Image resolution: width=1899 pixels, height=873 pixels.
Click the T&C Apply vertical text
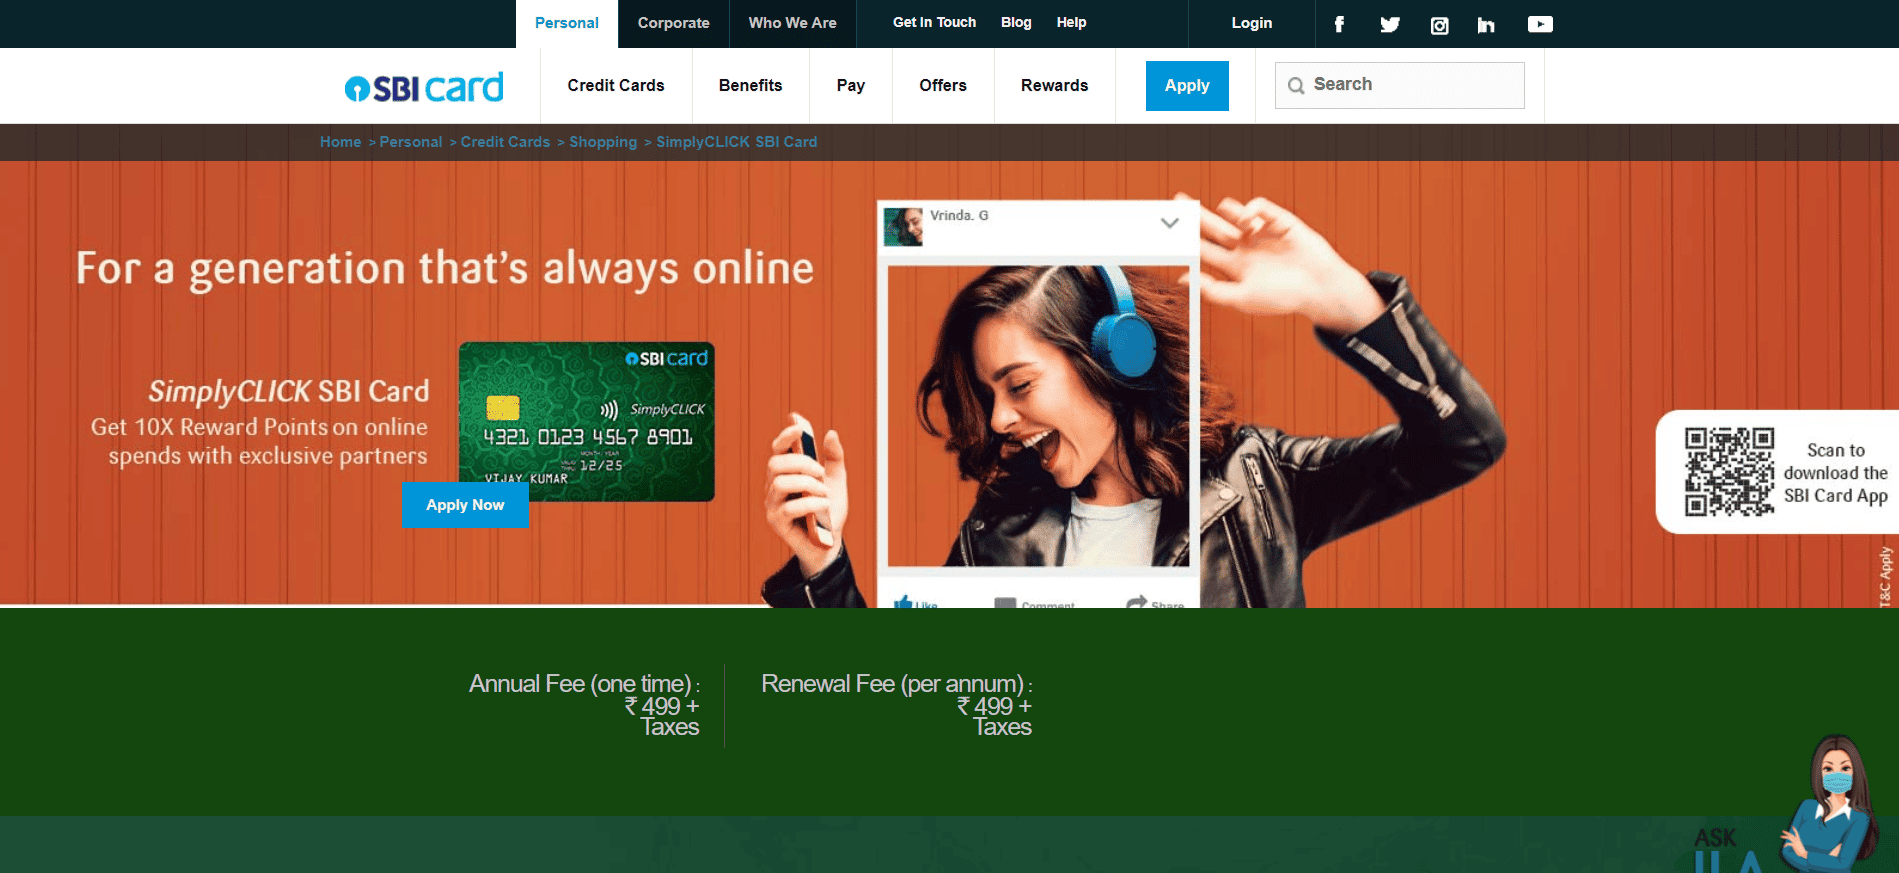(1886, 576)
